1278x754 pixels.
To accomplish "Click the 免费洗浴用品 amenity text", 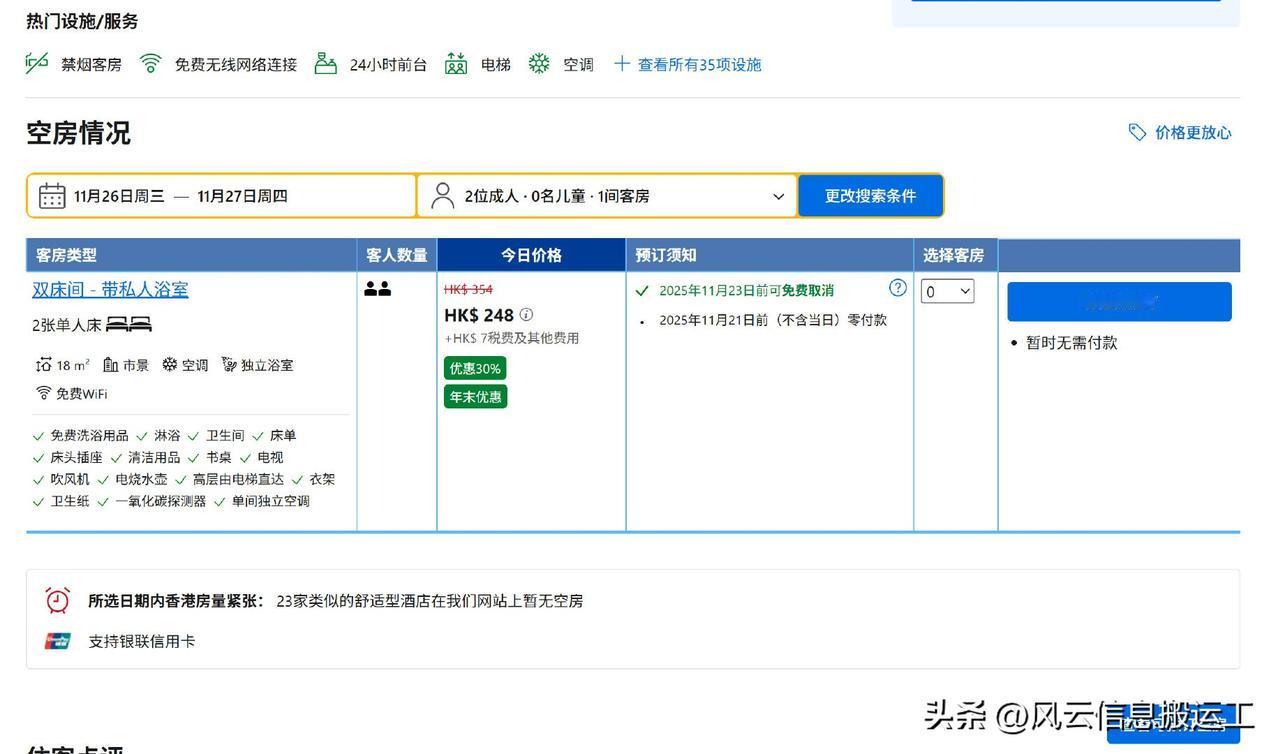I will (90, 436).
